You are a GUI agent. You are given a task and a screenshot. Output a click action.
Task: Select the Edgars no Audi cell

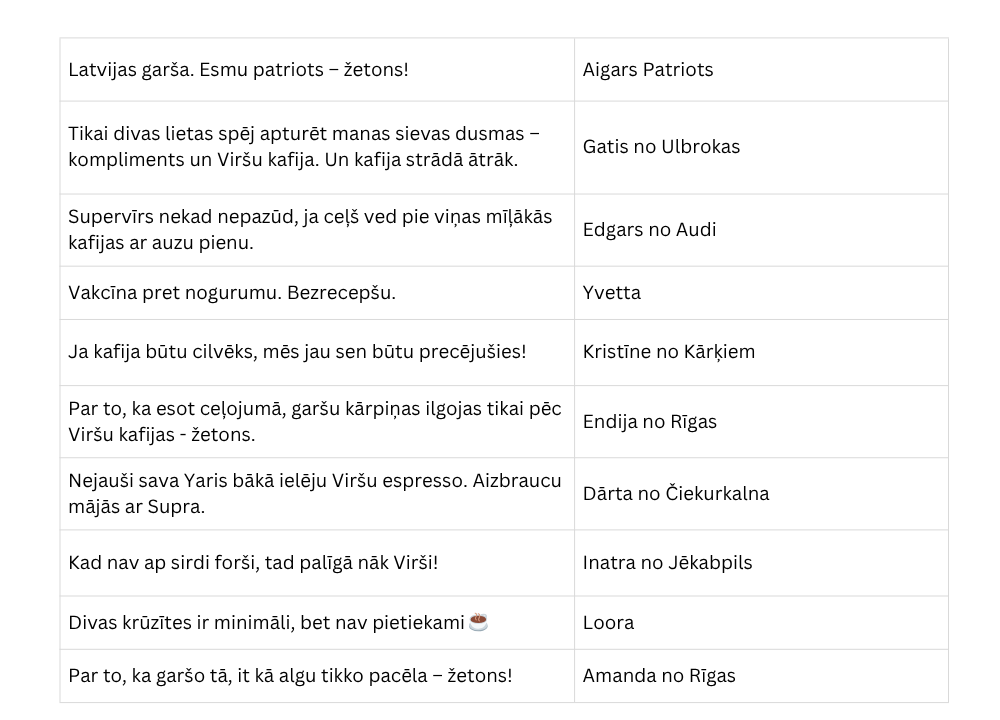pos(649,230)
